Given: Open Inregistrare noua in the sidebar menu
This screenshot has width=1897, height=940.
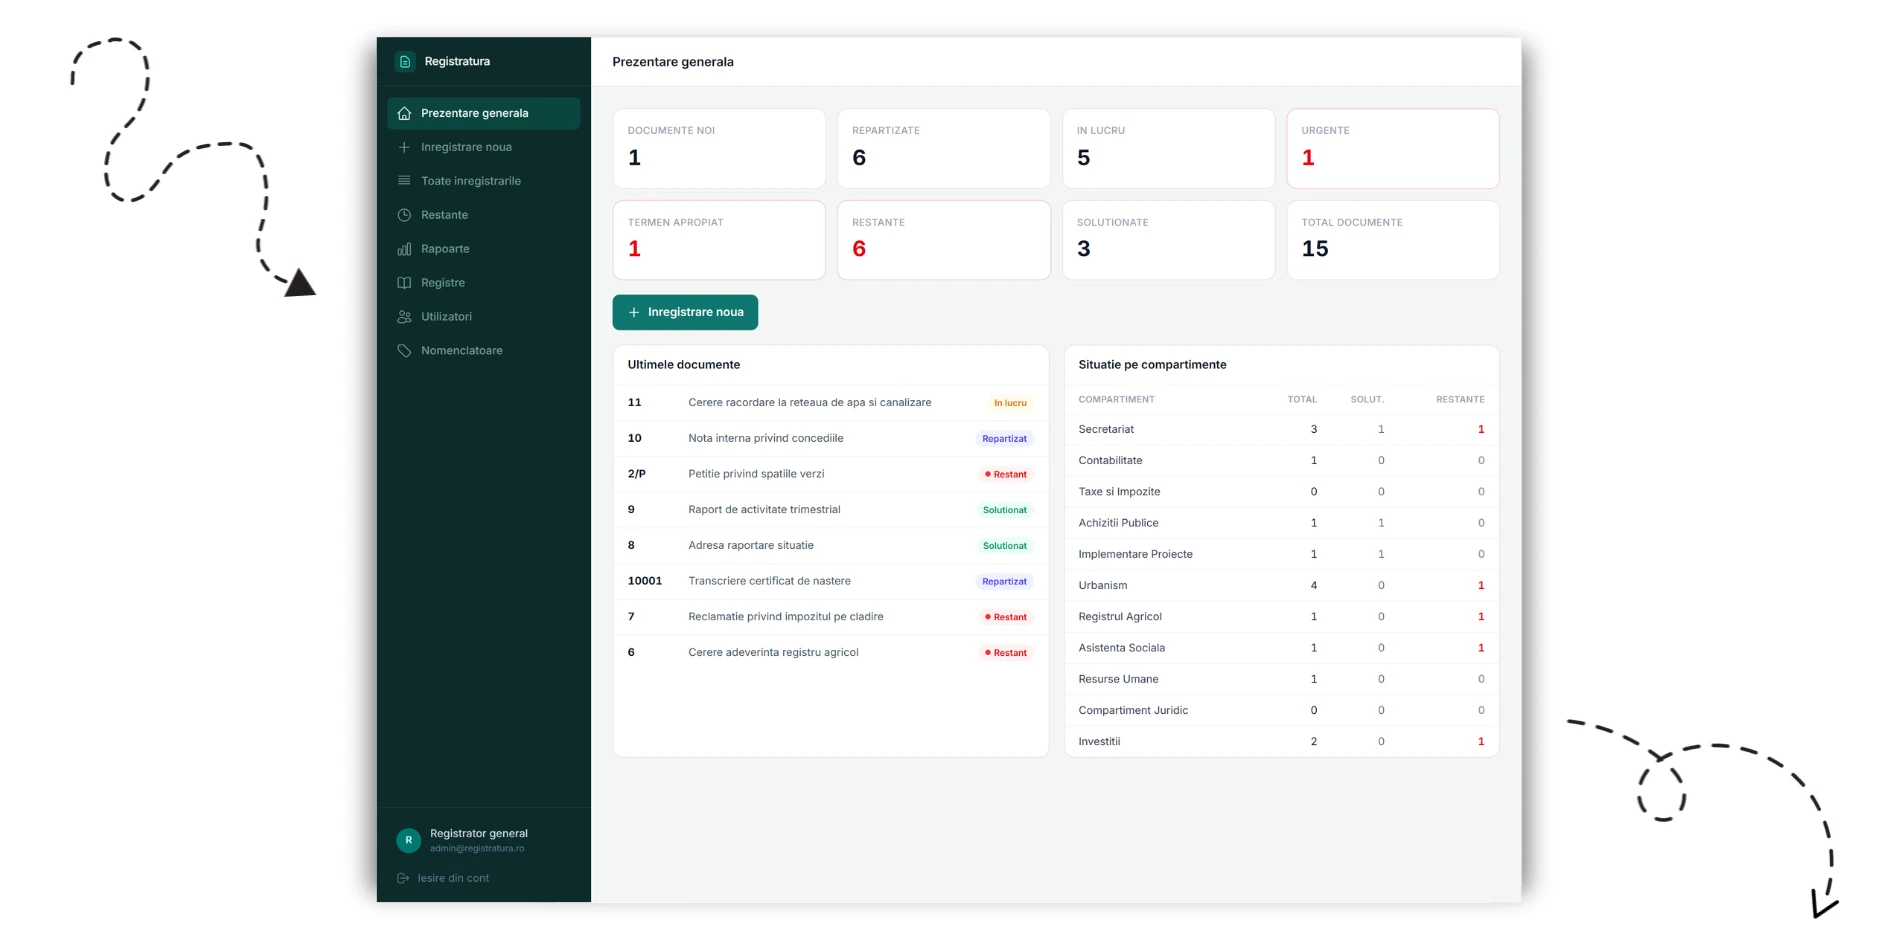Looking at the screenshot, I should [483, 148].
